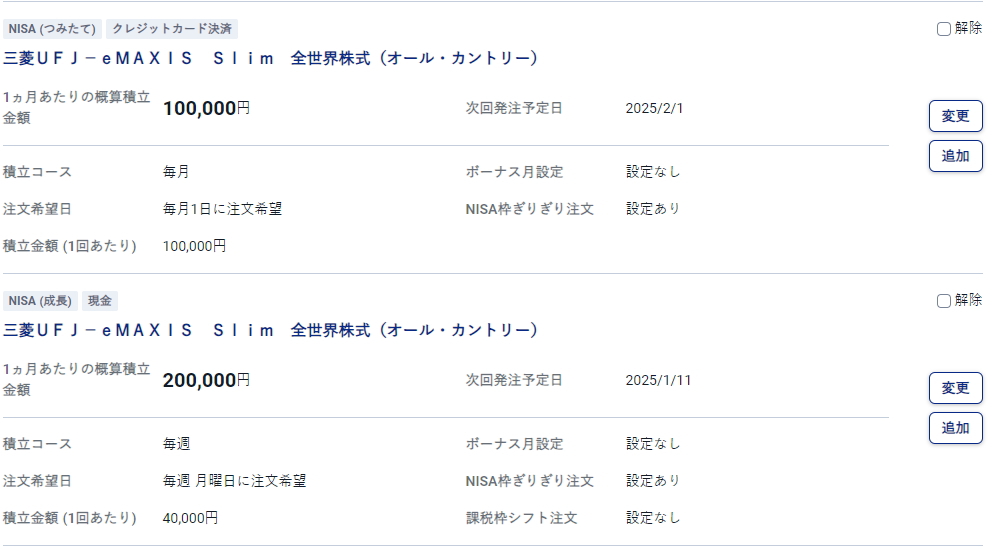The image size is (993, 549).
Task: Click the 40,000円 per-order amount
Action: coord(190,518)
